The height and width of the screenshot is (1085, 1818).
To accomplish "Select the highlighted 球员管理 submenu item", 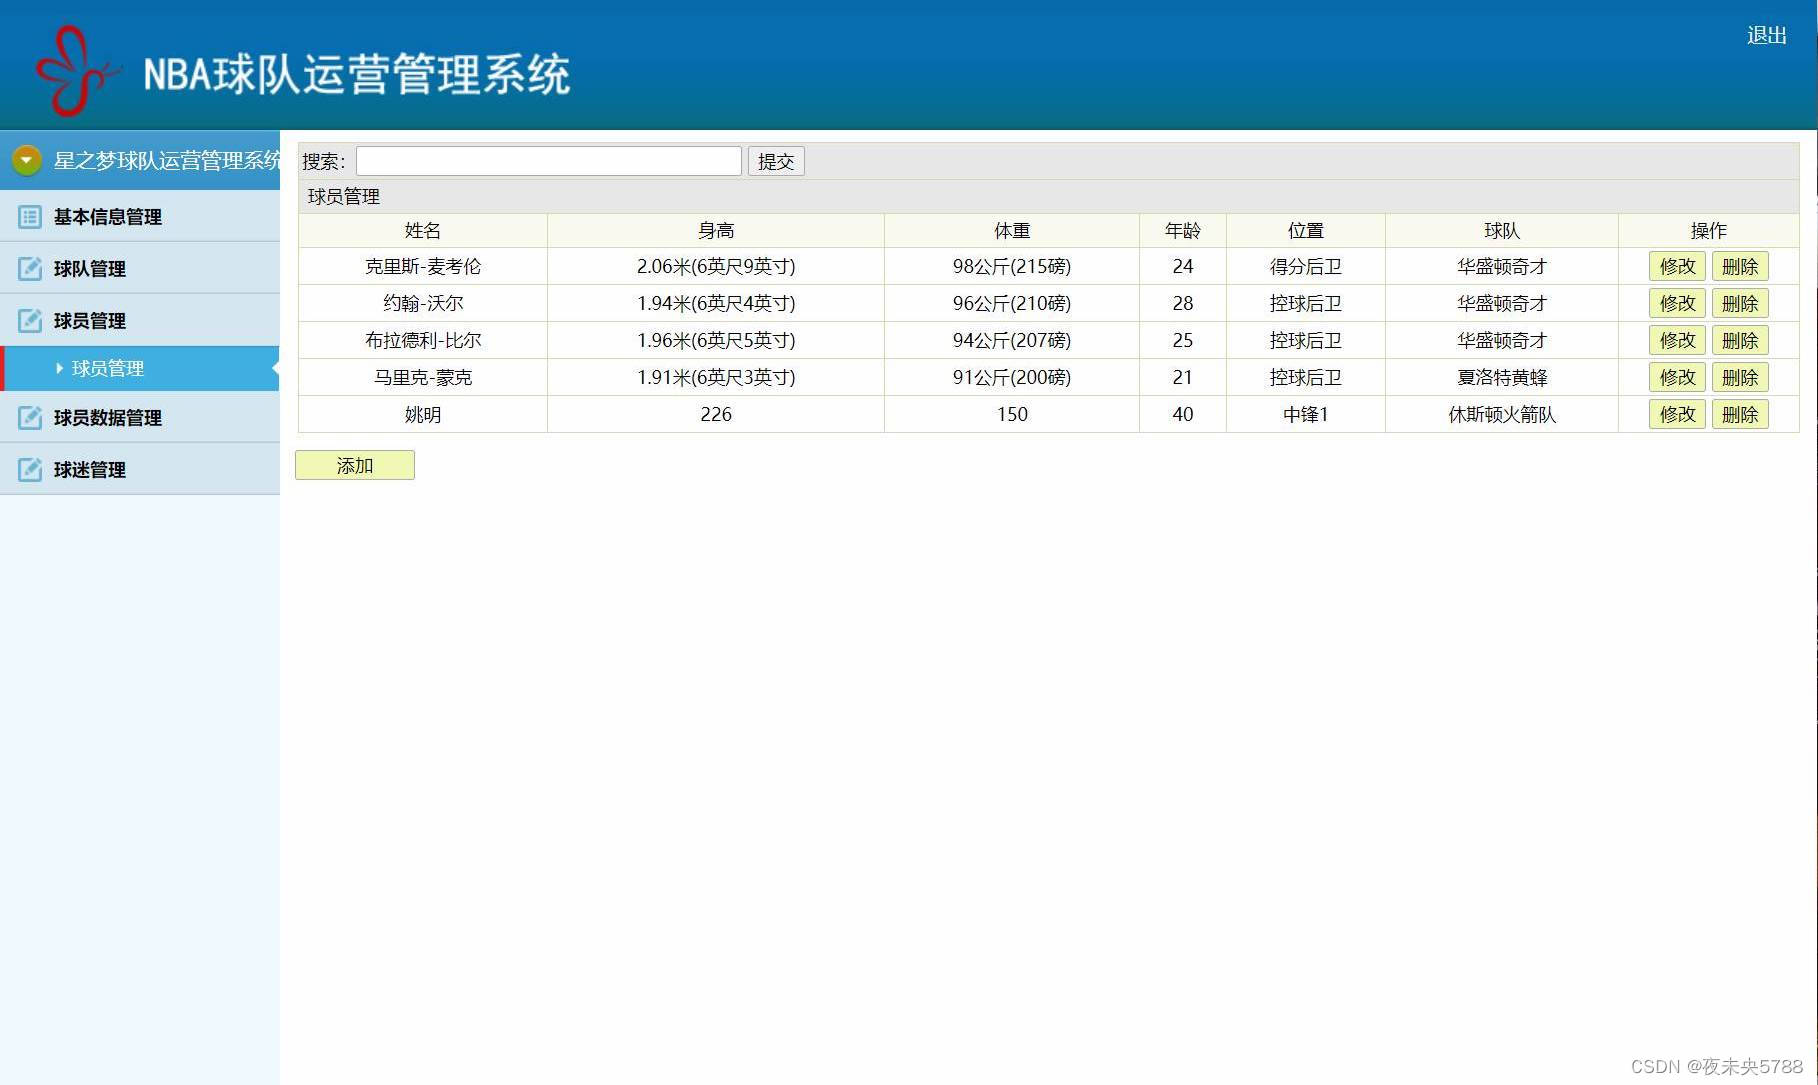I will click(x=140, y=368).
